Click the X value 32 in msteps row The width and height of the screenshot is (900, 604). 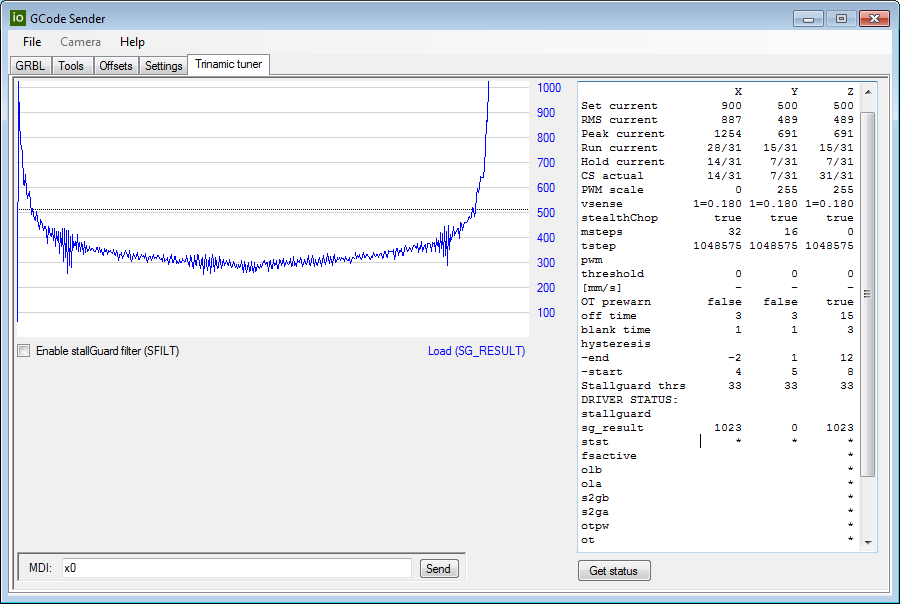coord(735,232)
